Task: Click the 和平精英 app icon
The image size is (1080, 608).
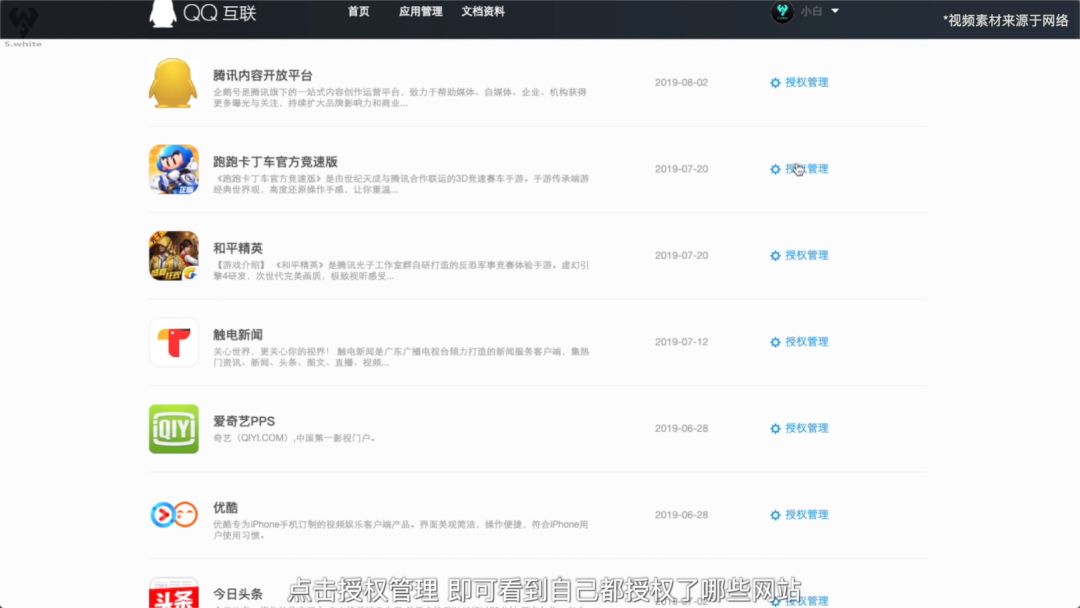Action: tap(173, 256)
